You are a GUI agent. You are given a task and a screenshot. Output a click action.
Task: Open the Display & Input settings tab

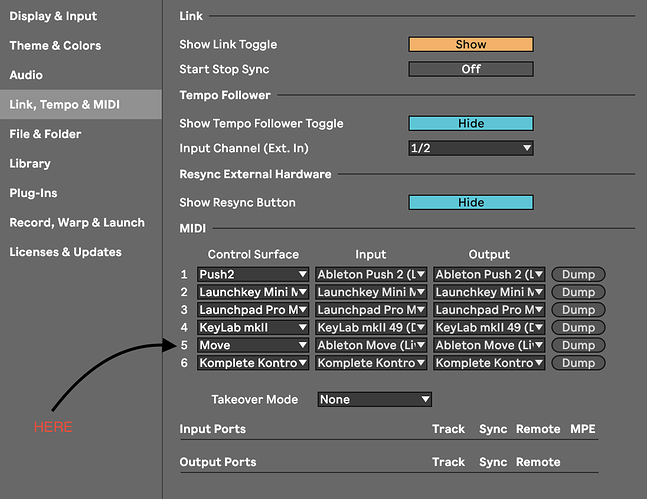tap(53, 16)
